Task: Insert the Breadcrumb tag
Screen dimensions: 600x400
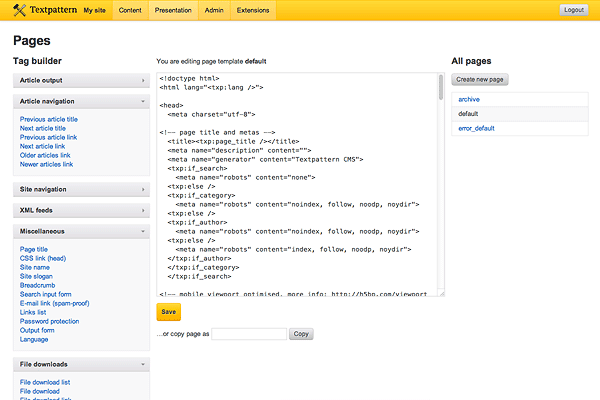Action: pyautogui.click(x=37, y=285)
